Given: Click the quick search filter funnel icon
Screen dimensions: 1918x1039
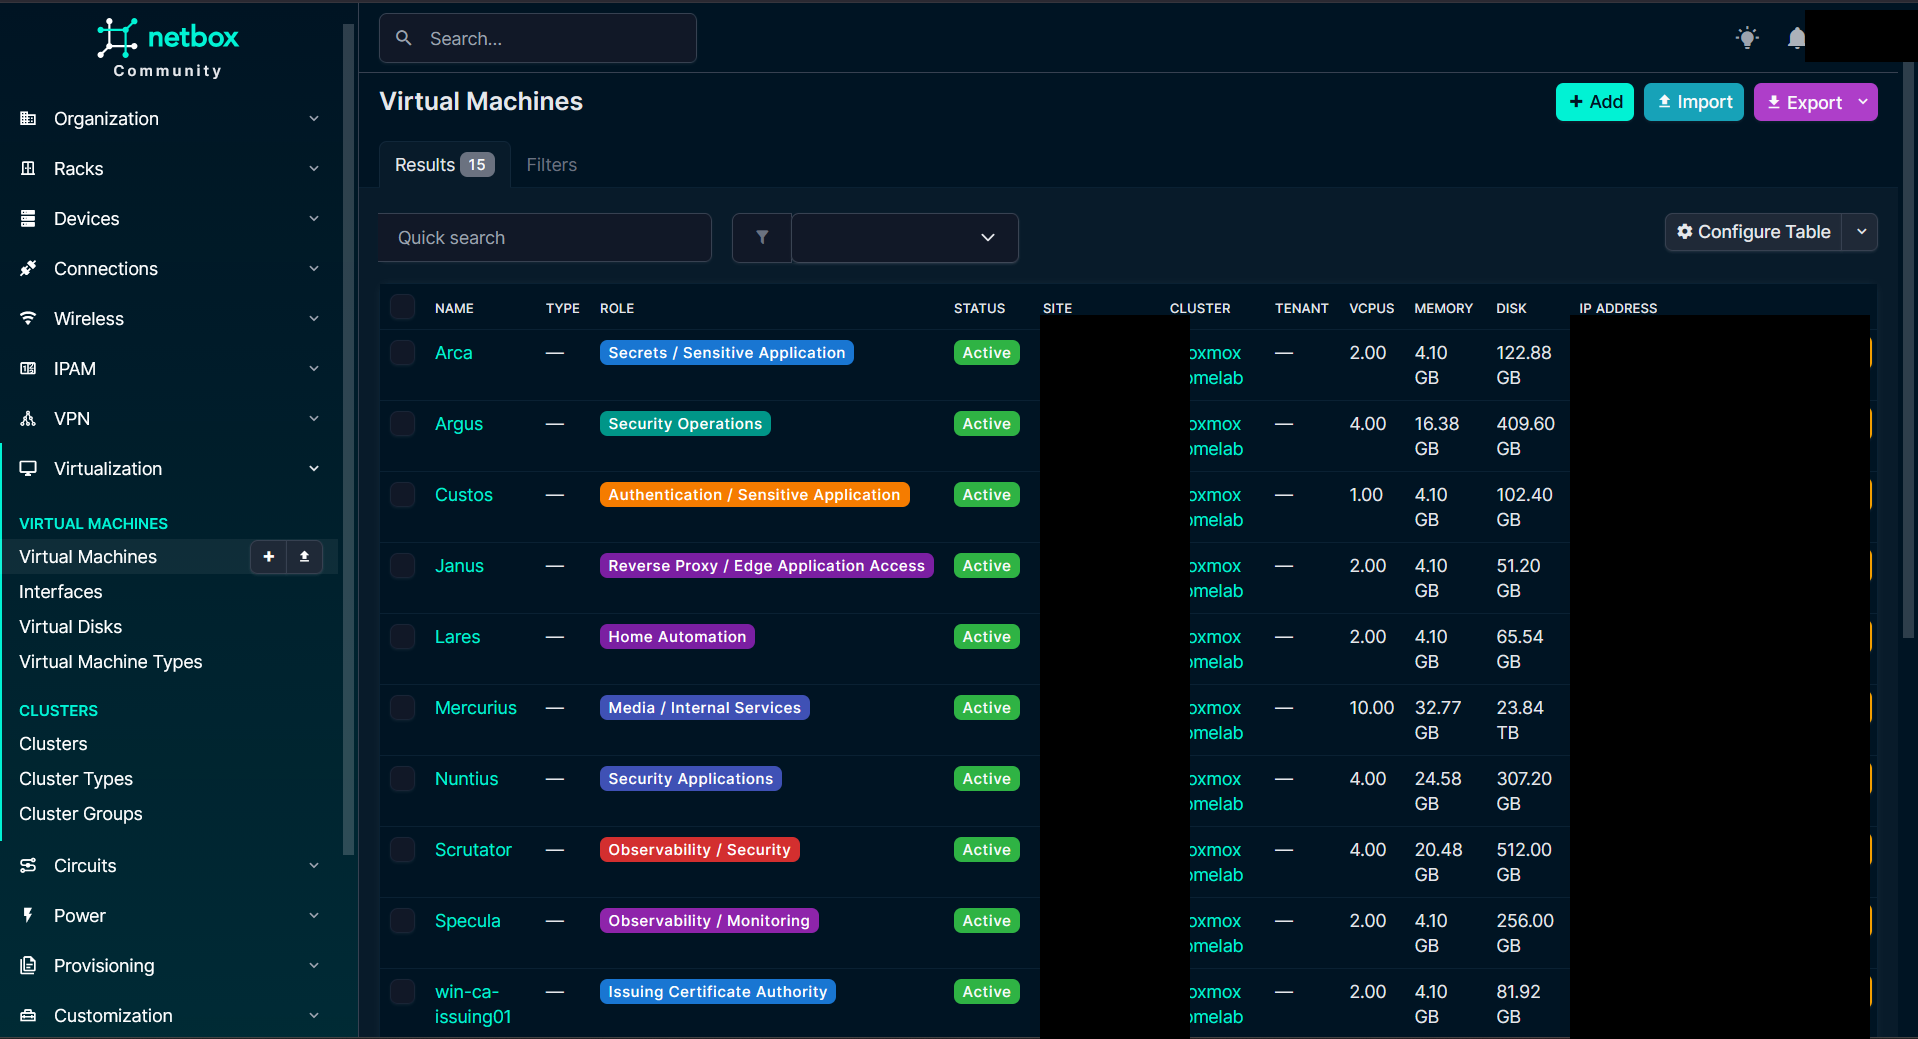Looking at the screenshot, I should tap(762, 238).
